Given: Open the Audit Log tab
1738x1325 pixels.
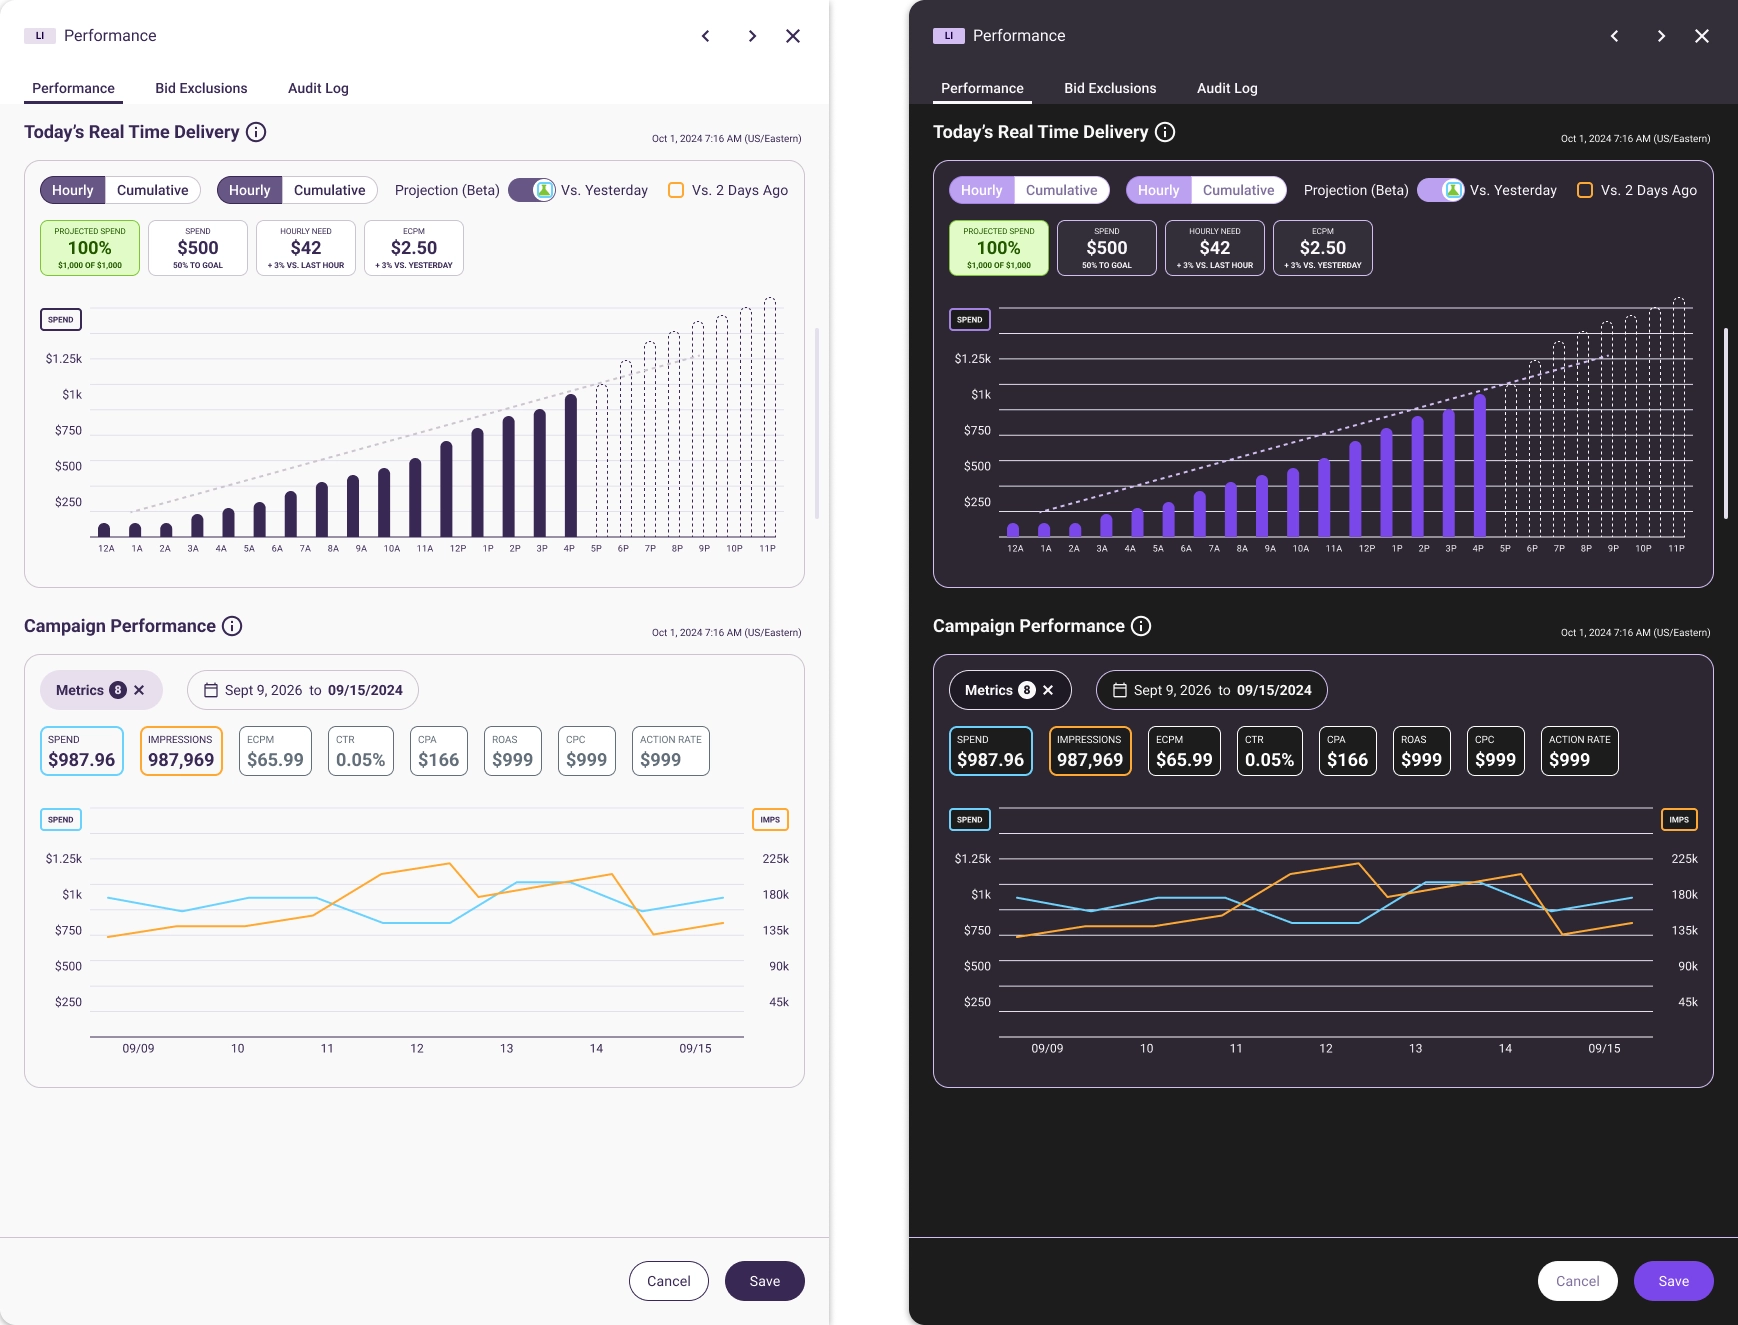Looking at the screenshot, I should (318, 88).
